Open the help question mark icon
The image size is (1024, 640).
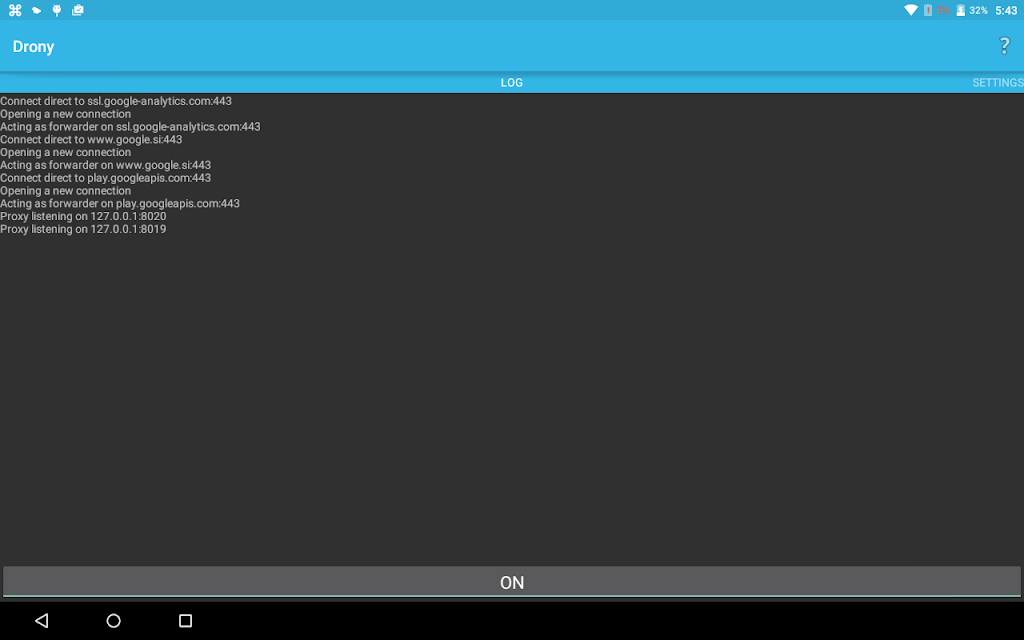tap(1004, 46)
